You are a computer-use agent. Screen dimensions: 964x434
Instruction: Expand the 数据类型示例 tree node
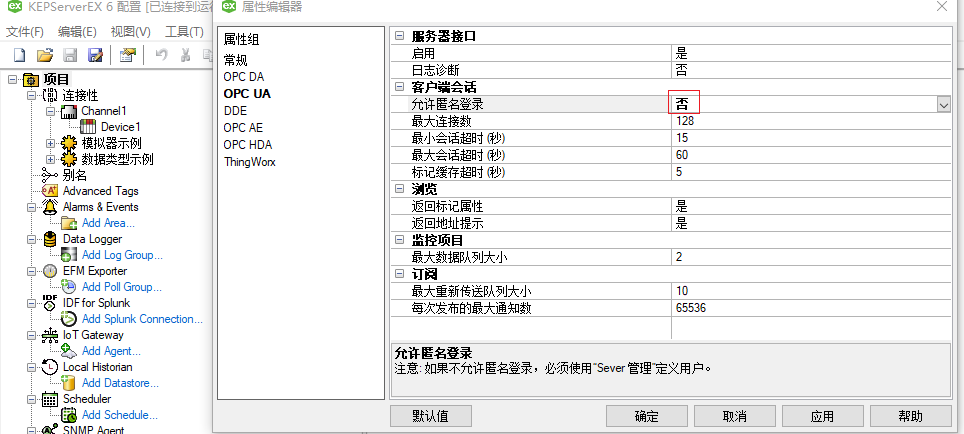(x=50, y=159)
